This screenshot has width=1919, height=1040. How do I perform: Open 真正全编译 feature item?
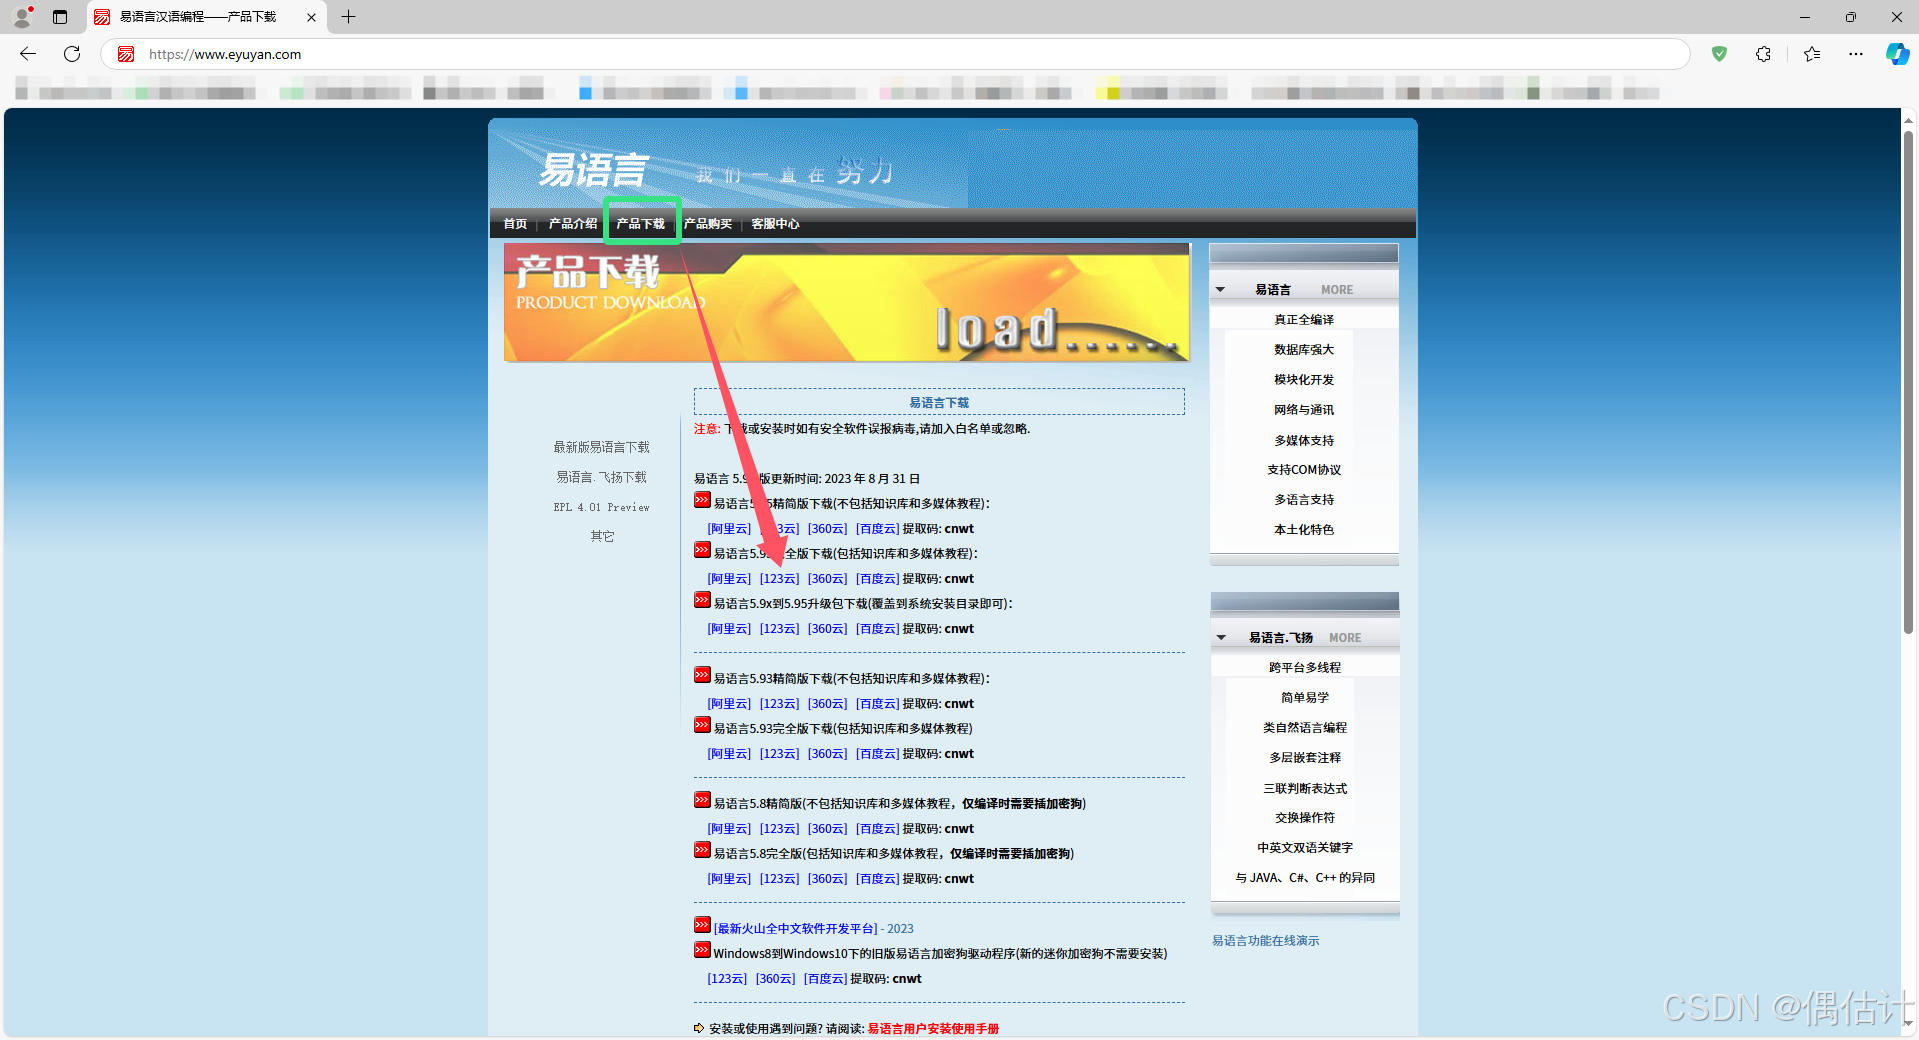tap(1304, 320)
